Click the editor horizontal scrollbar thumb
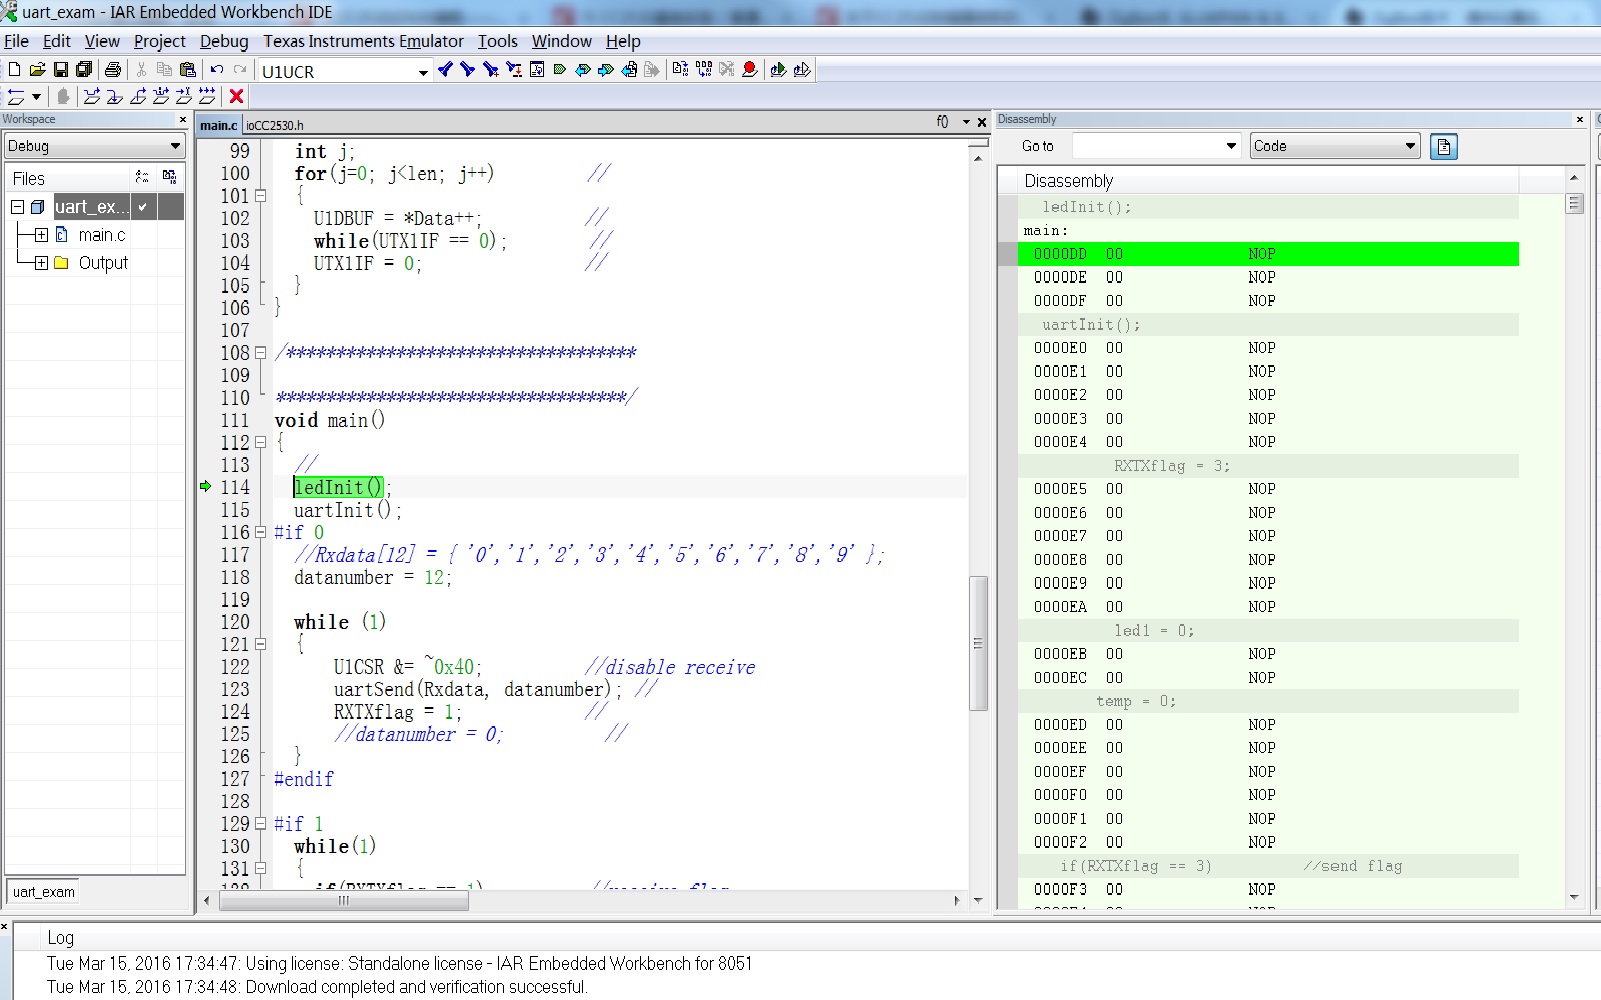This screenshot has width=1601, height=1000. tap(343, 901)
